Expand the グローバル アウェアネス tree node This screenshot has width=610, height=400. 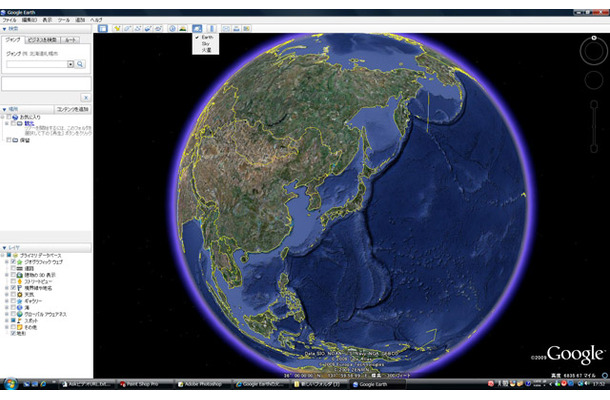[7, 314]
